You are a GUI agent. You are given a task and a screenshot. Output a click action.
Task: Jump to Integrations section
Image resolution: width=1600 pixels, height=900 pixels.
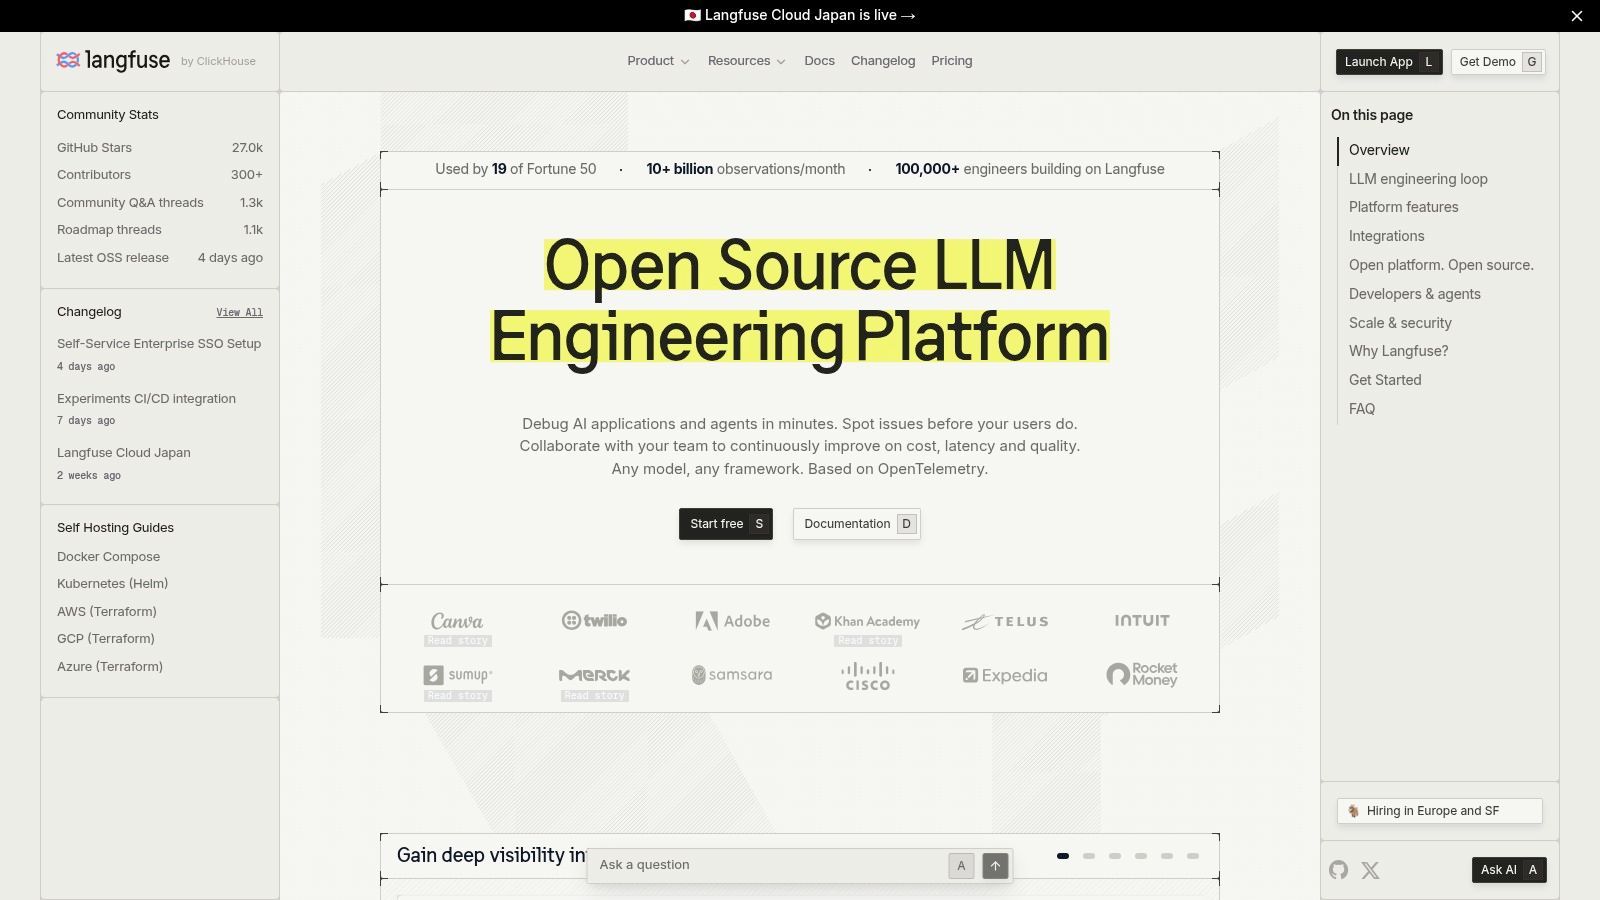[x=1386, y=236]
